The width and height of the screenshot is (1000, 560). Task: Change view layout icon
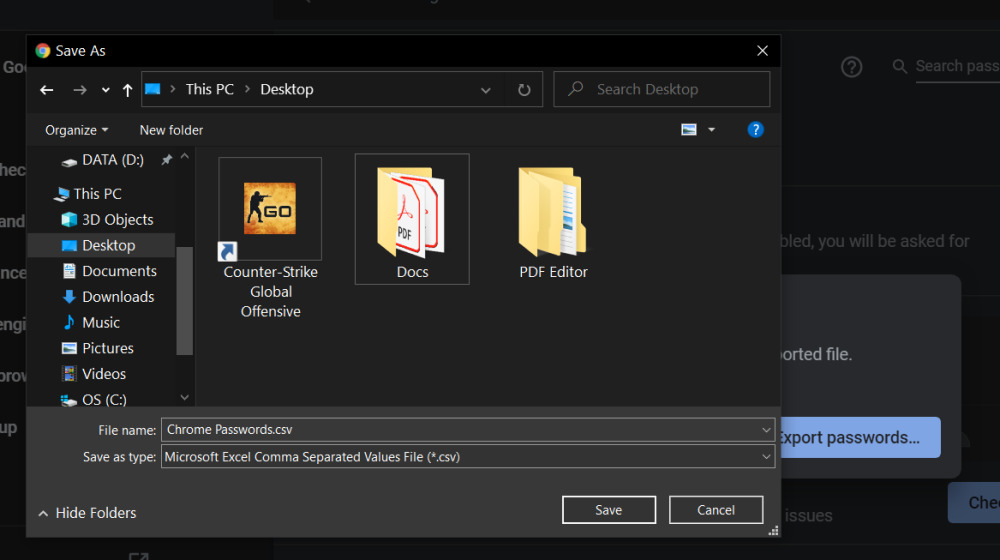pyautogui.click(x=689, y=130)
